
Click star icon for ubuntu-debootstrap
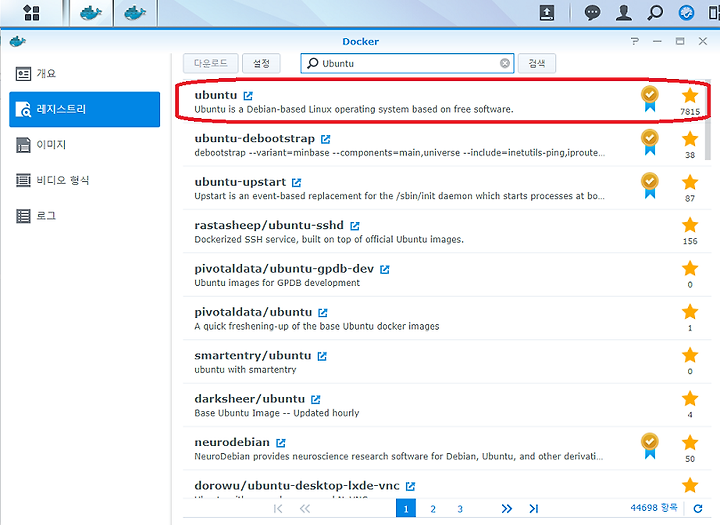point(690,139)
